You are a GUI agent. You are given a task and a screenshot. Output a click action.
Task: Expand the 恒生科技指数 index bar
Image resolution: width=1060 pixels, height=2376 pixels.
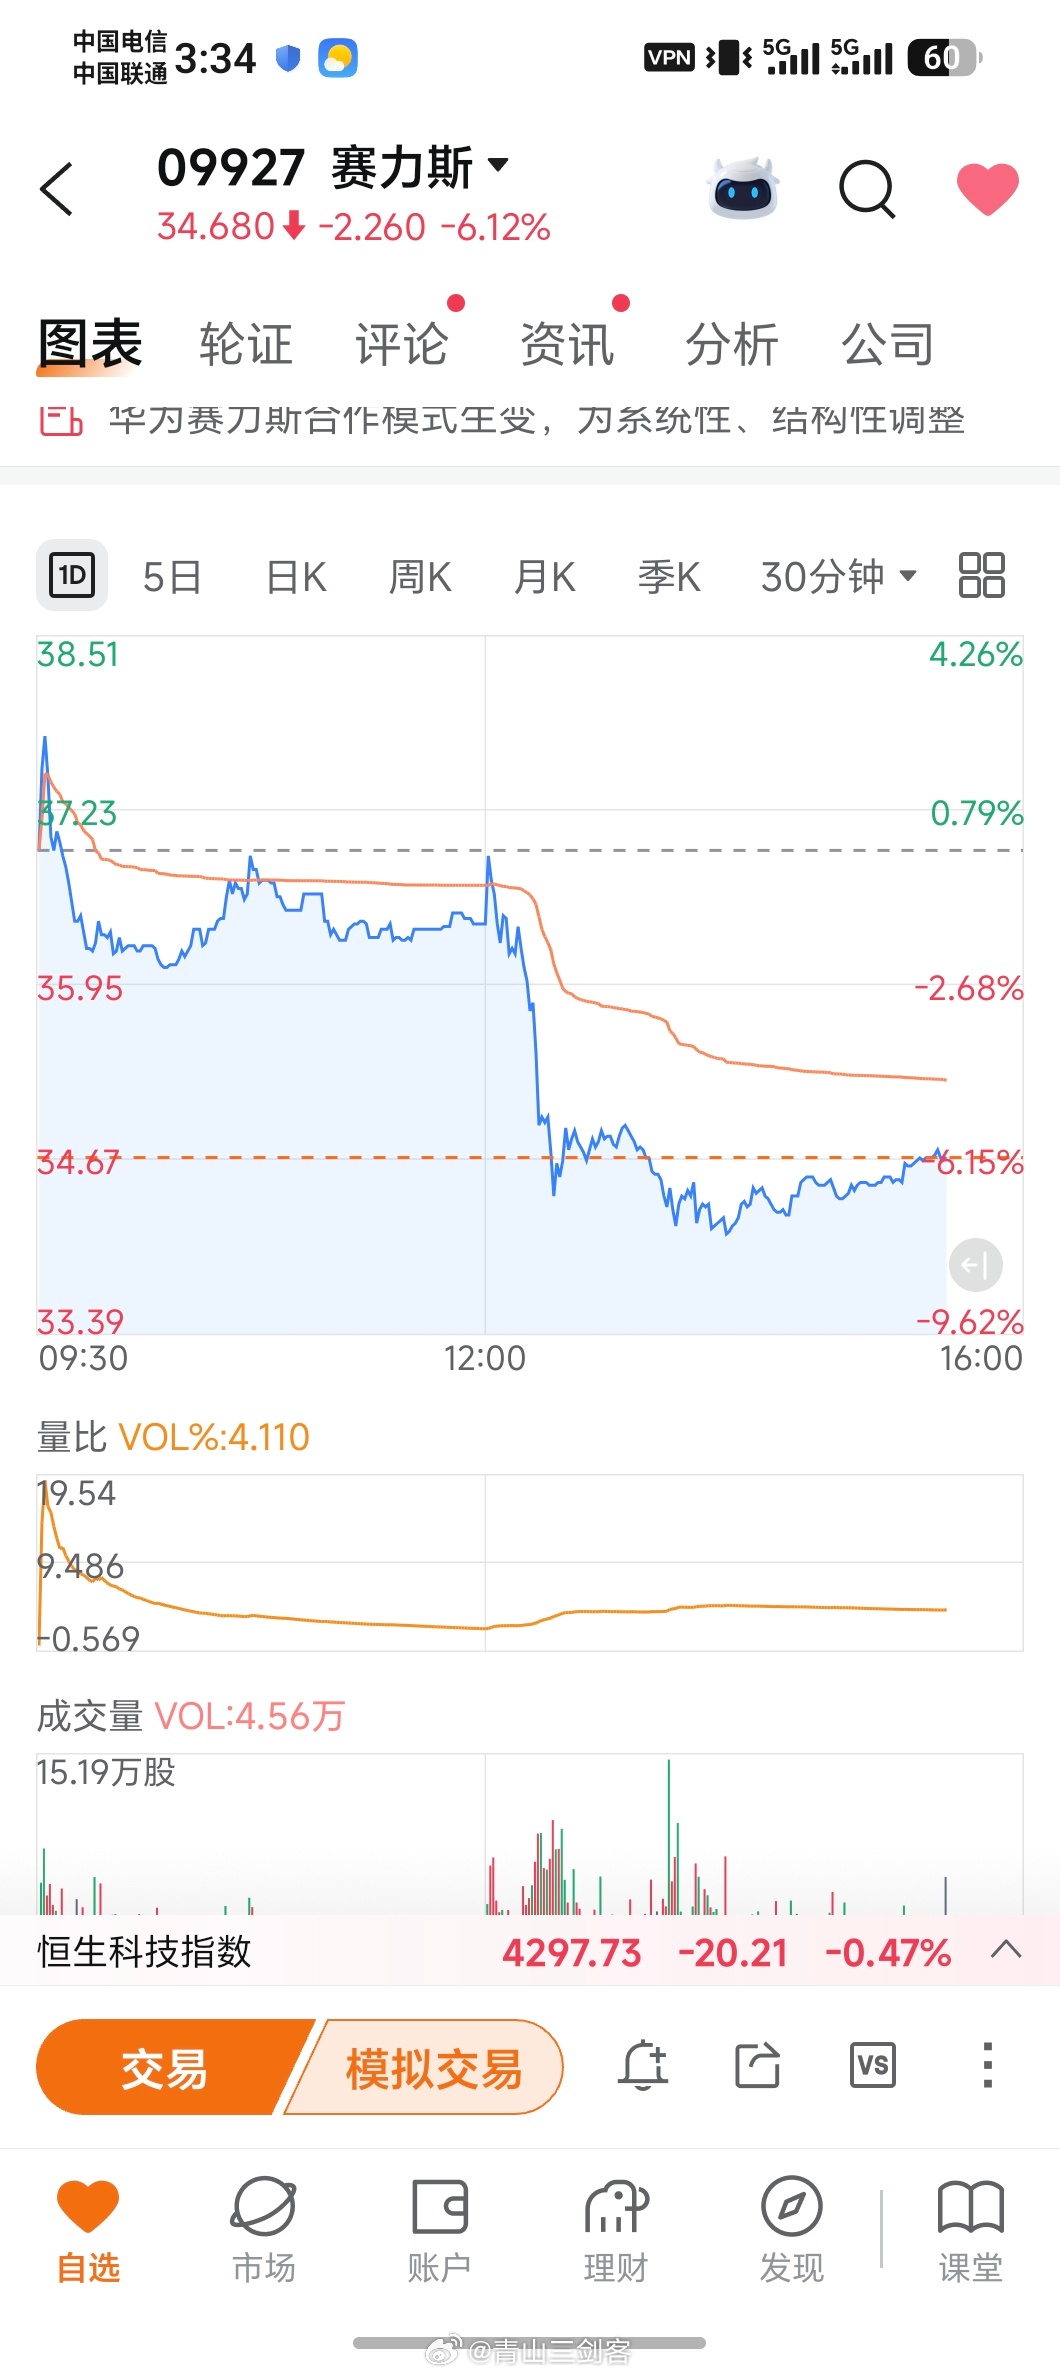coord(1006,1949)
